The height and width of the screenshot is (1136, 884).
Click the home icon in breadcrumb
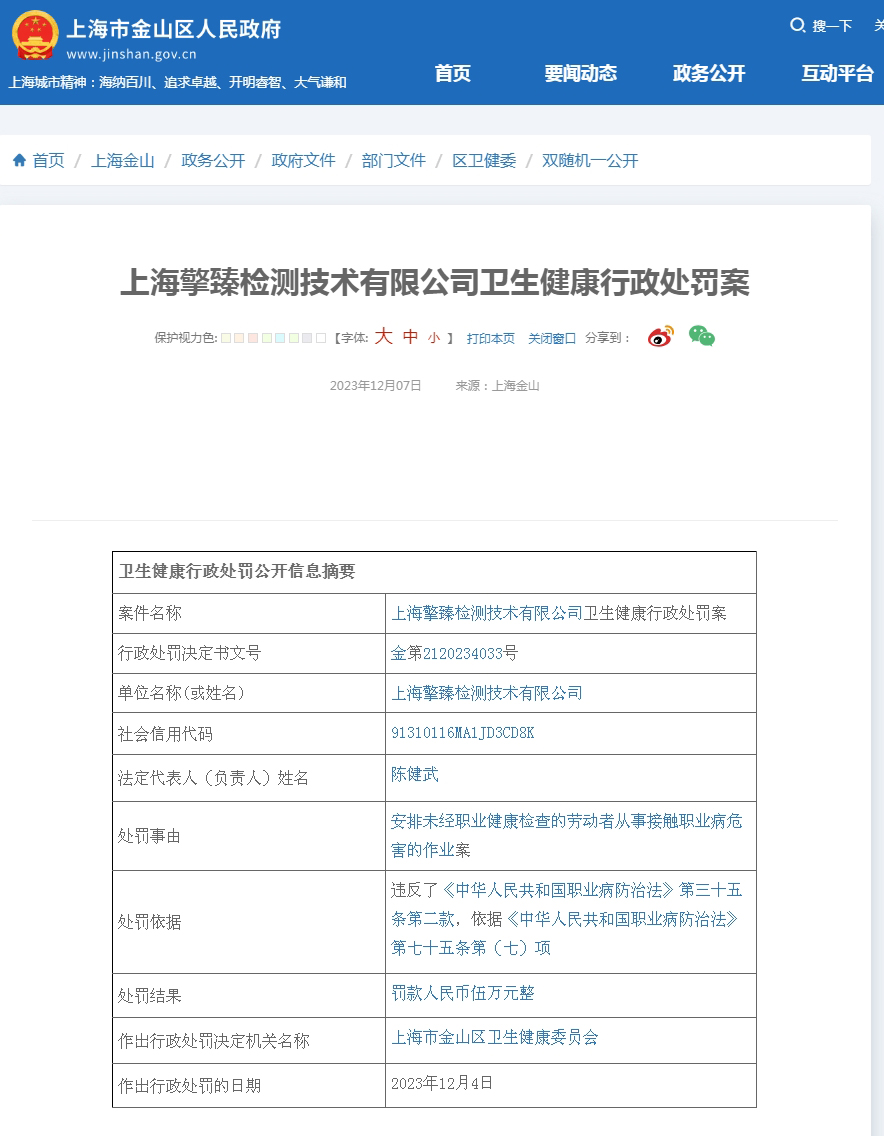tap(20, 160)
